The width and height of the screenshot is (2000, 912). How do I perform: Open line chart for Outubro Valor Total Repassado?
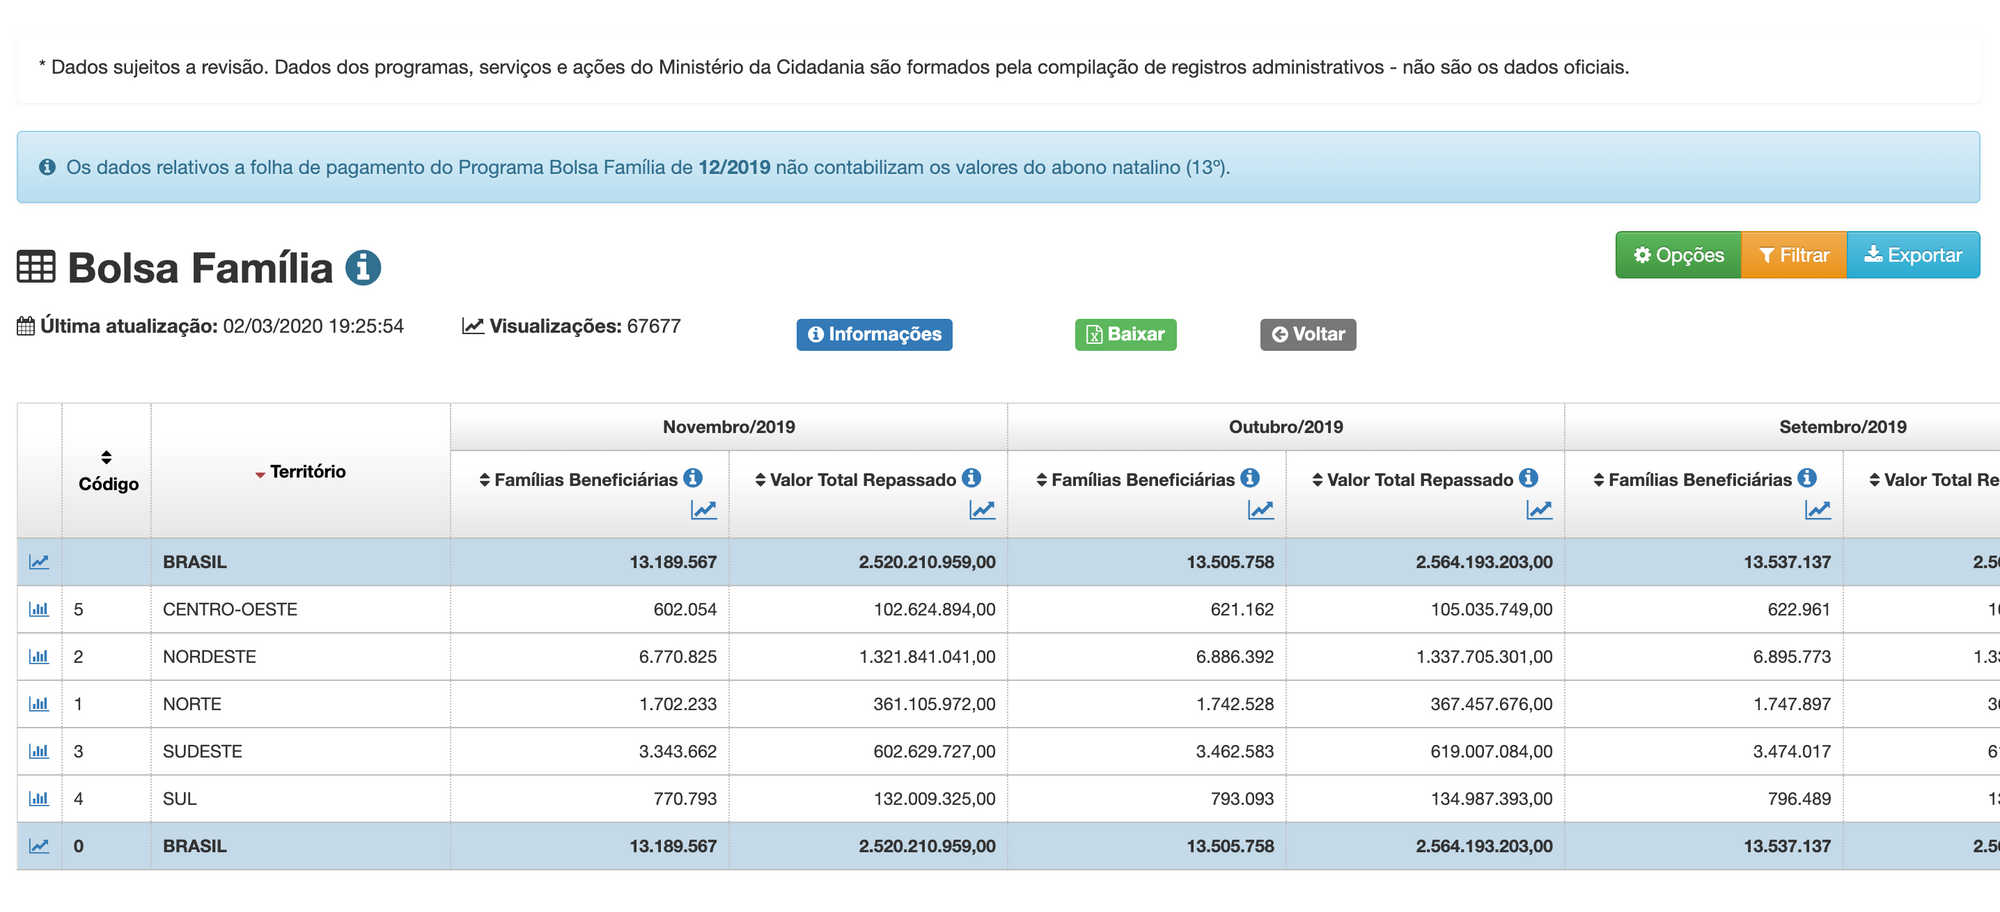point(1539,510)
